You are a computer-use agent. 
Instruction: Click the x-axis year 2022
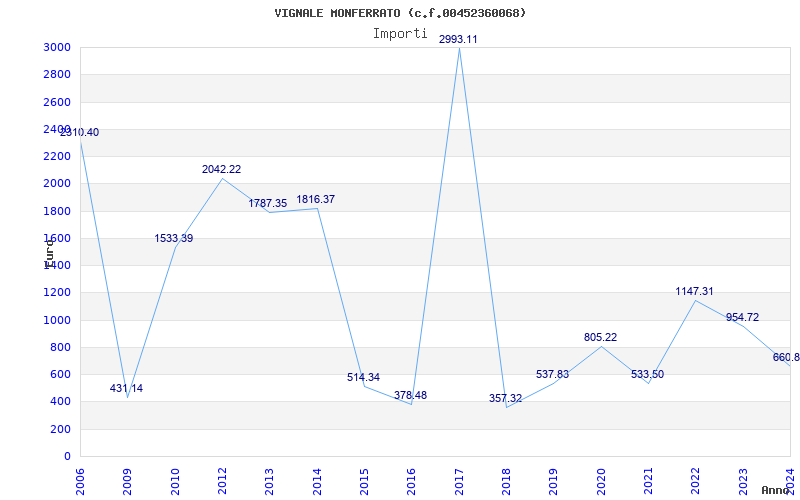(696, 480)
